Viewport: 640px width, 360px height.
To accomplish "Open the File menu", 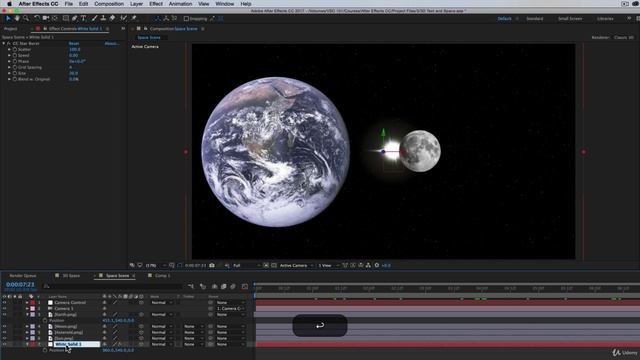I will (69, 4).
